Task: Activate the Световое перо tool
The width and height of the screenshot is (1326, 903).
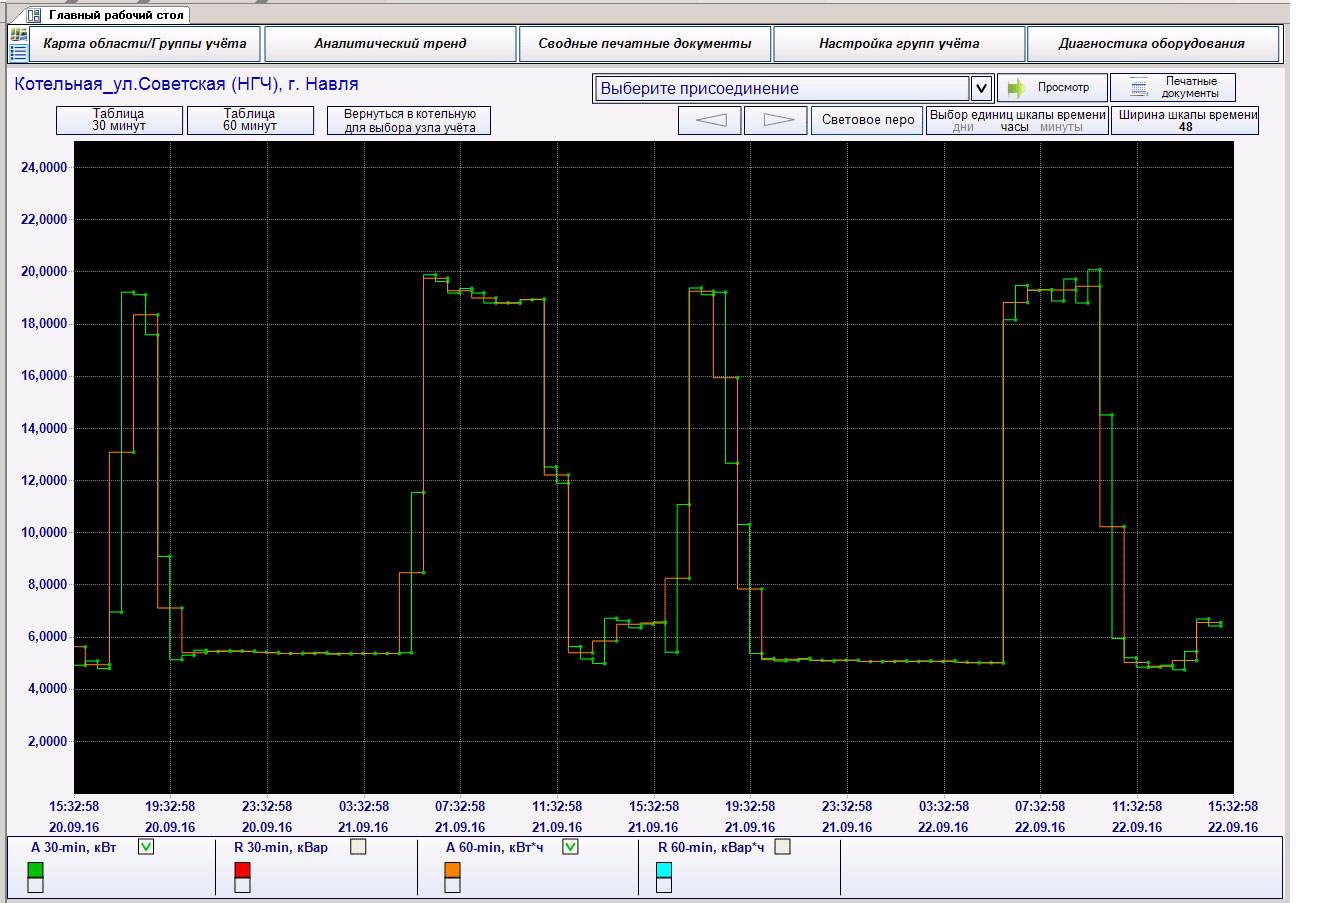Action: 867,120
